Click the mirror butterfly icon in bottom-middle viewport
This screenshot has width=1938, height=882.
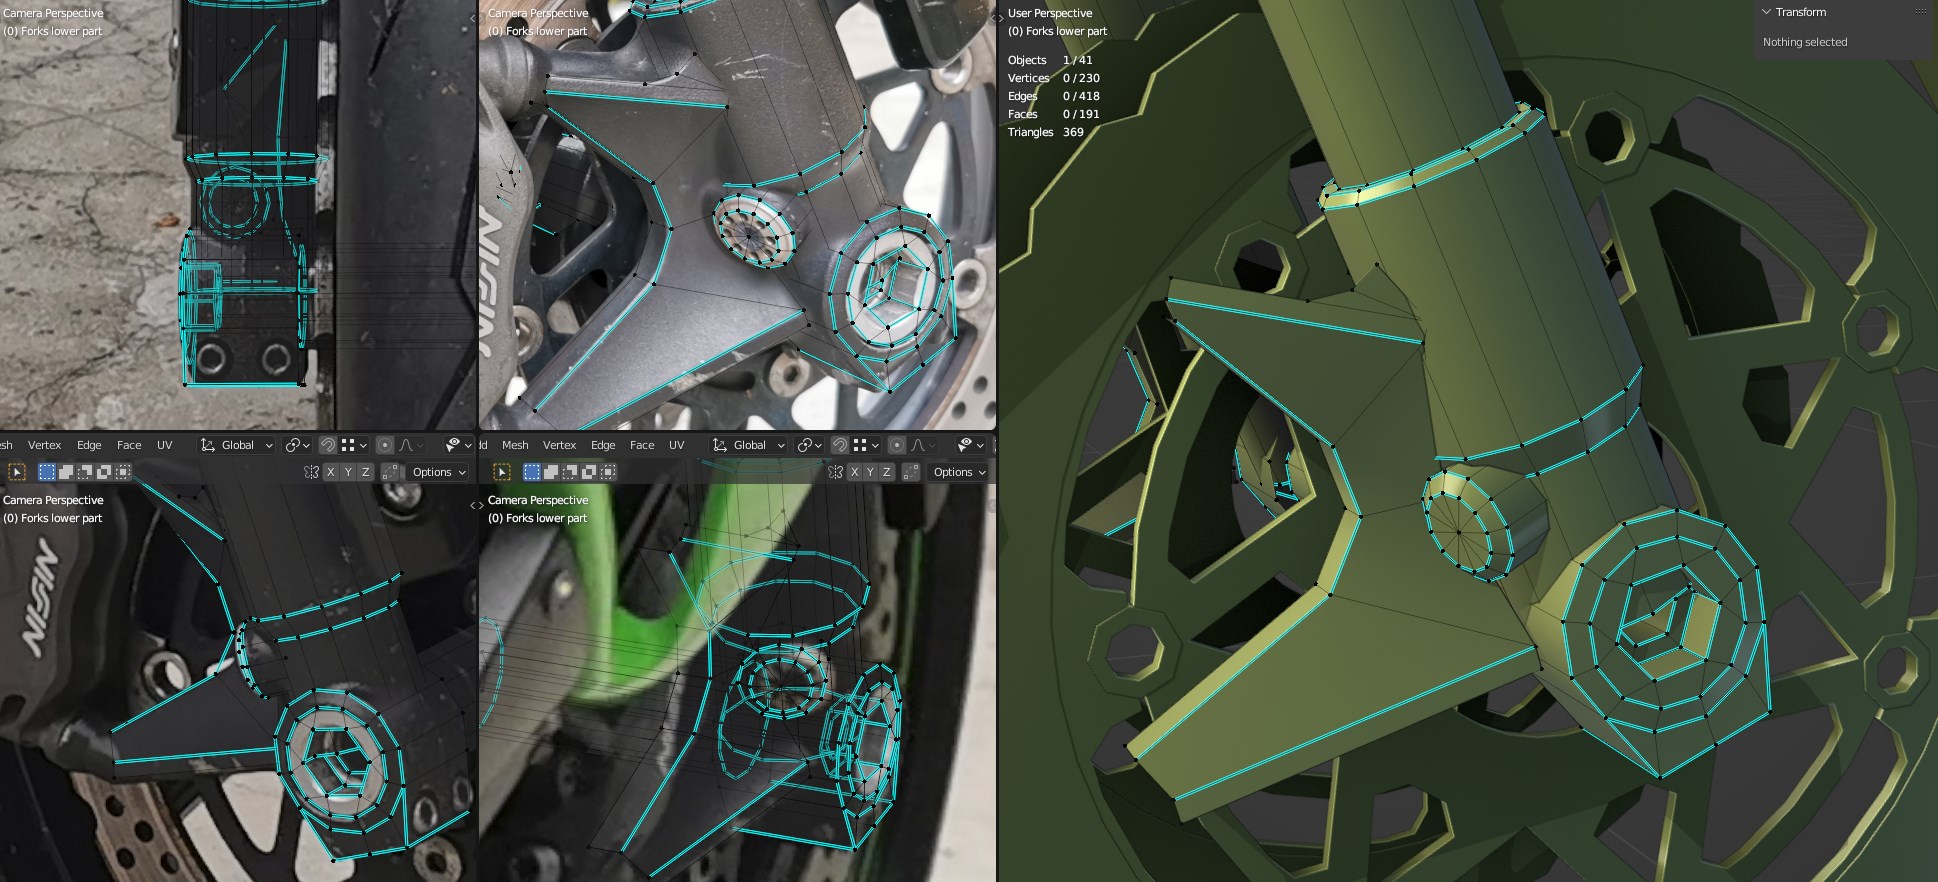click(x=836, y=472)
